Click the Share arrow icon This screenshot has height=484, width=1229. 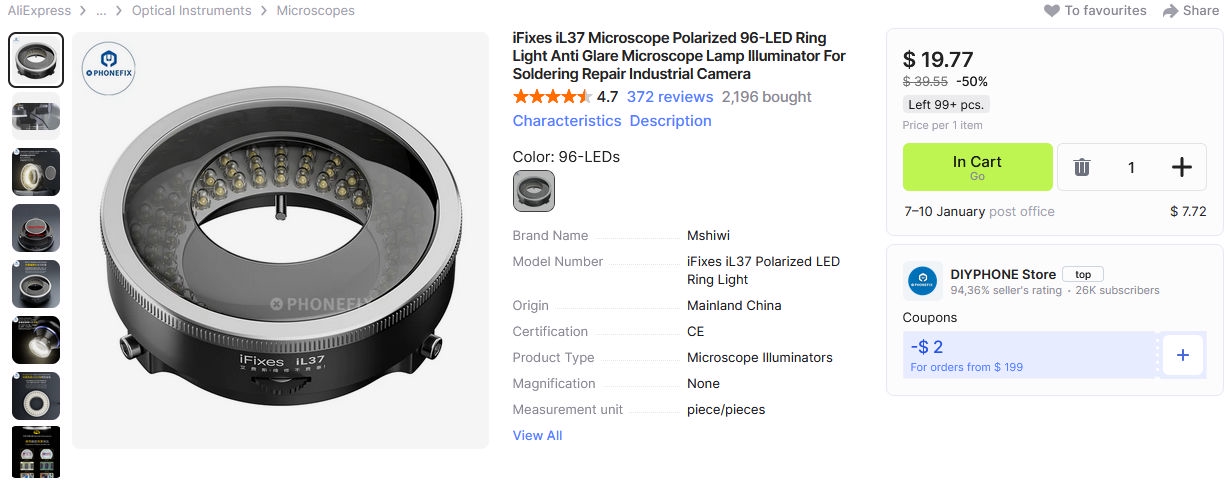pos(1170,11)
